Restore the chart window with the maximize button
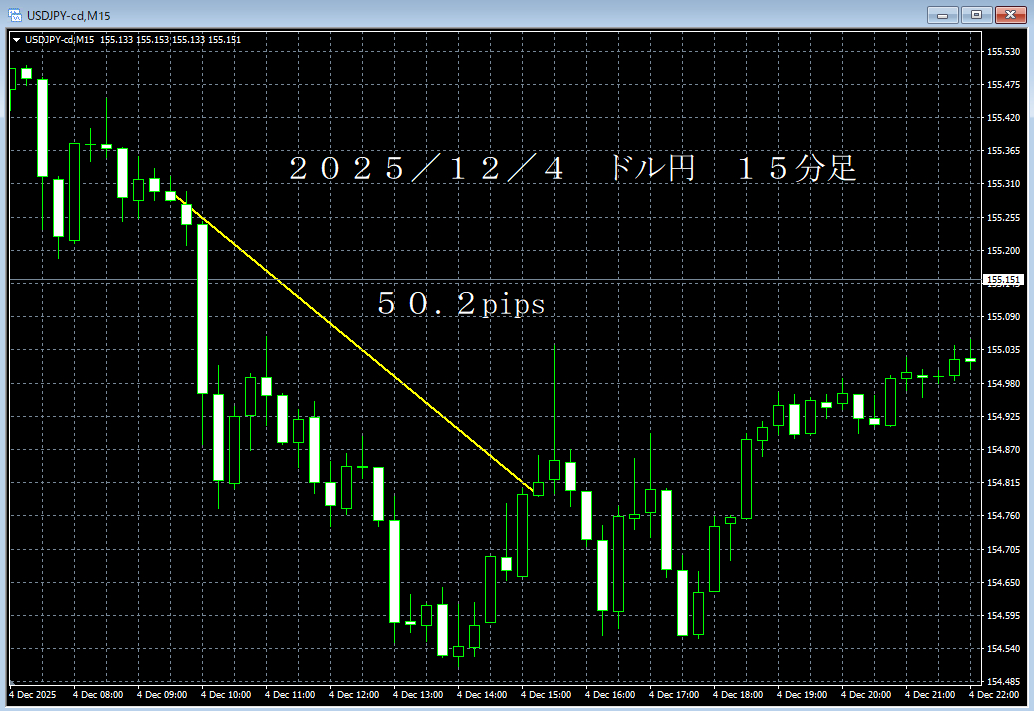The width and height of the screenshot is (1034, 711). point(976,15)
